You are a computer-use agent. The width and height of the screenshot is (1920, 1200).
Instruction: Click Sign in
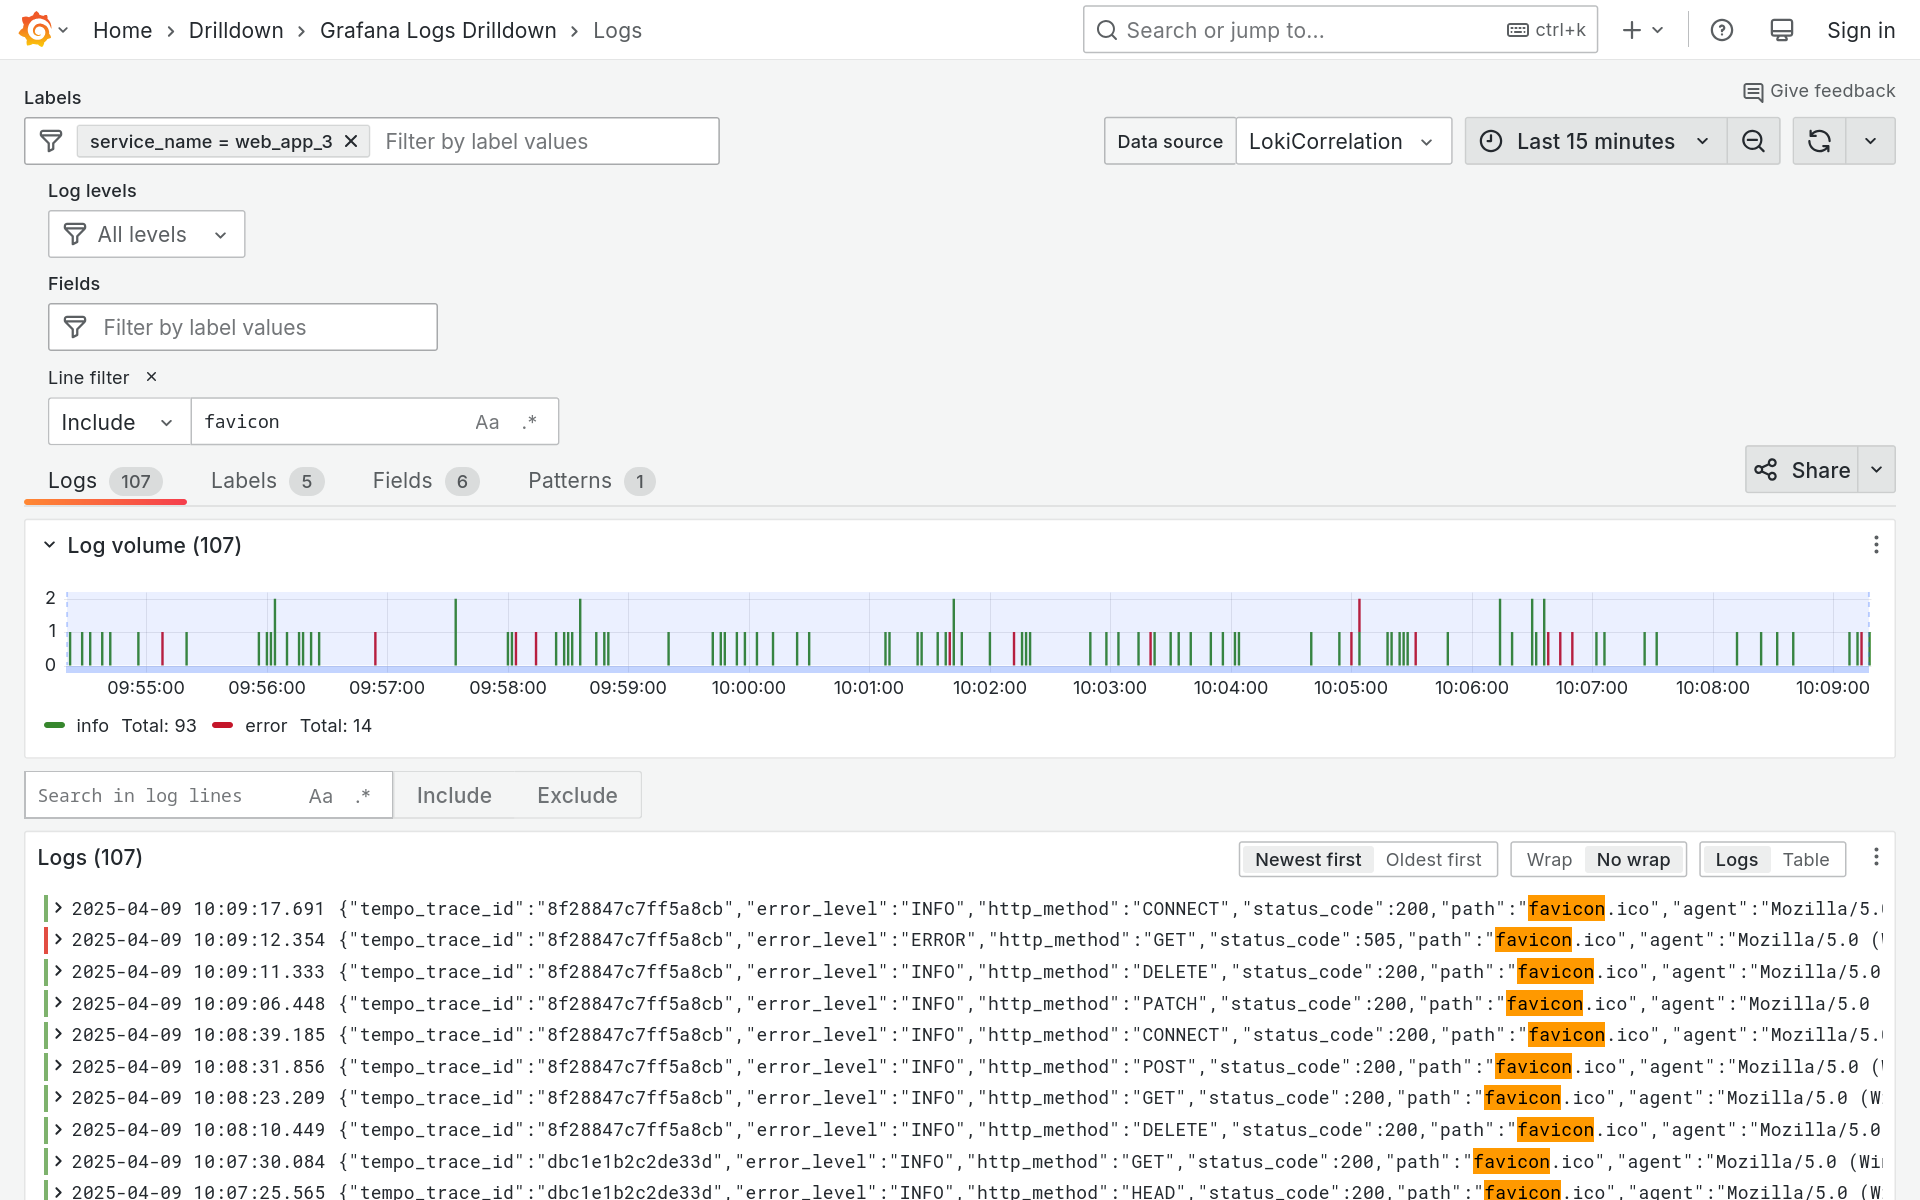(1860, 30)
